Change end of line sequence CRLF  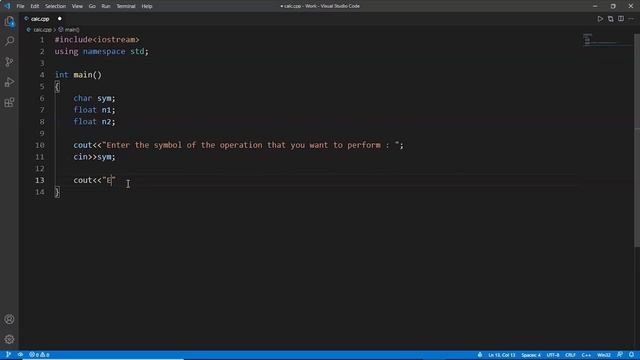point(570,355)
